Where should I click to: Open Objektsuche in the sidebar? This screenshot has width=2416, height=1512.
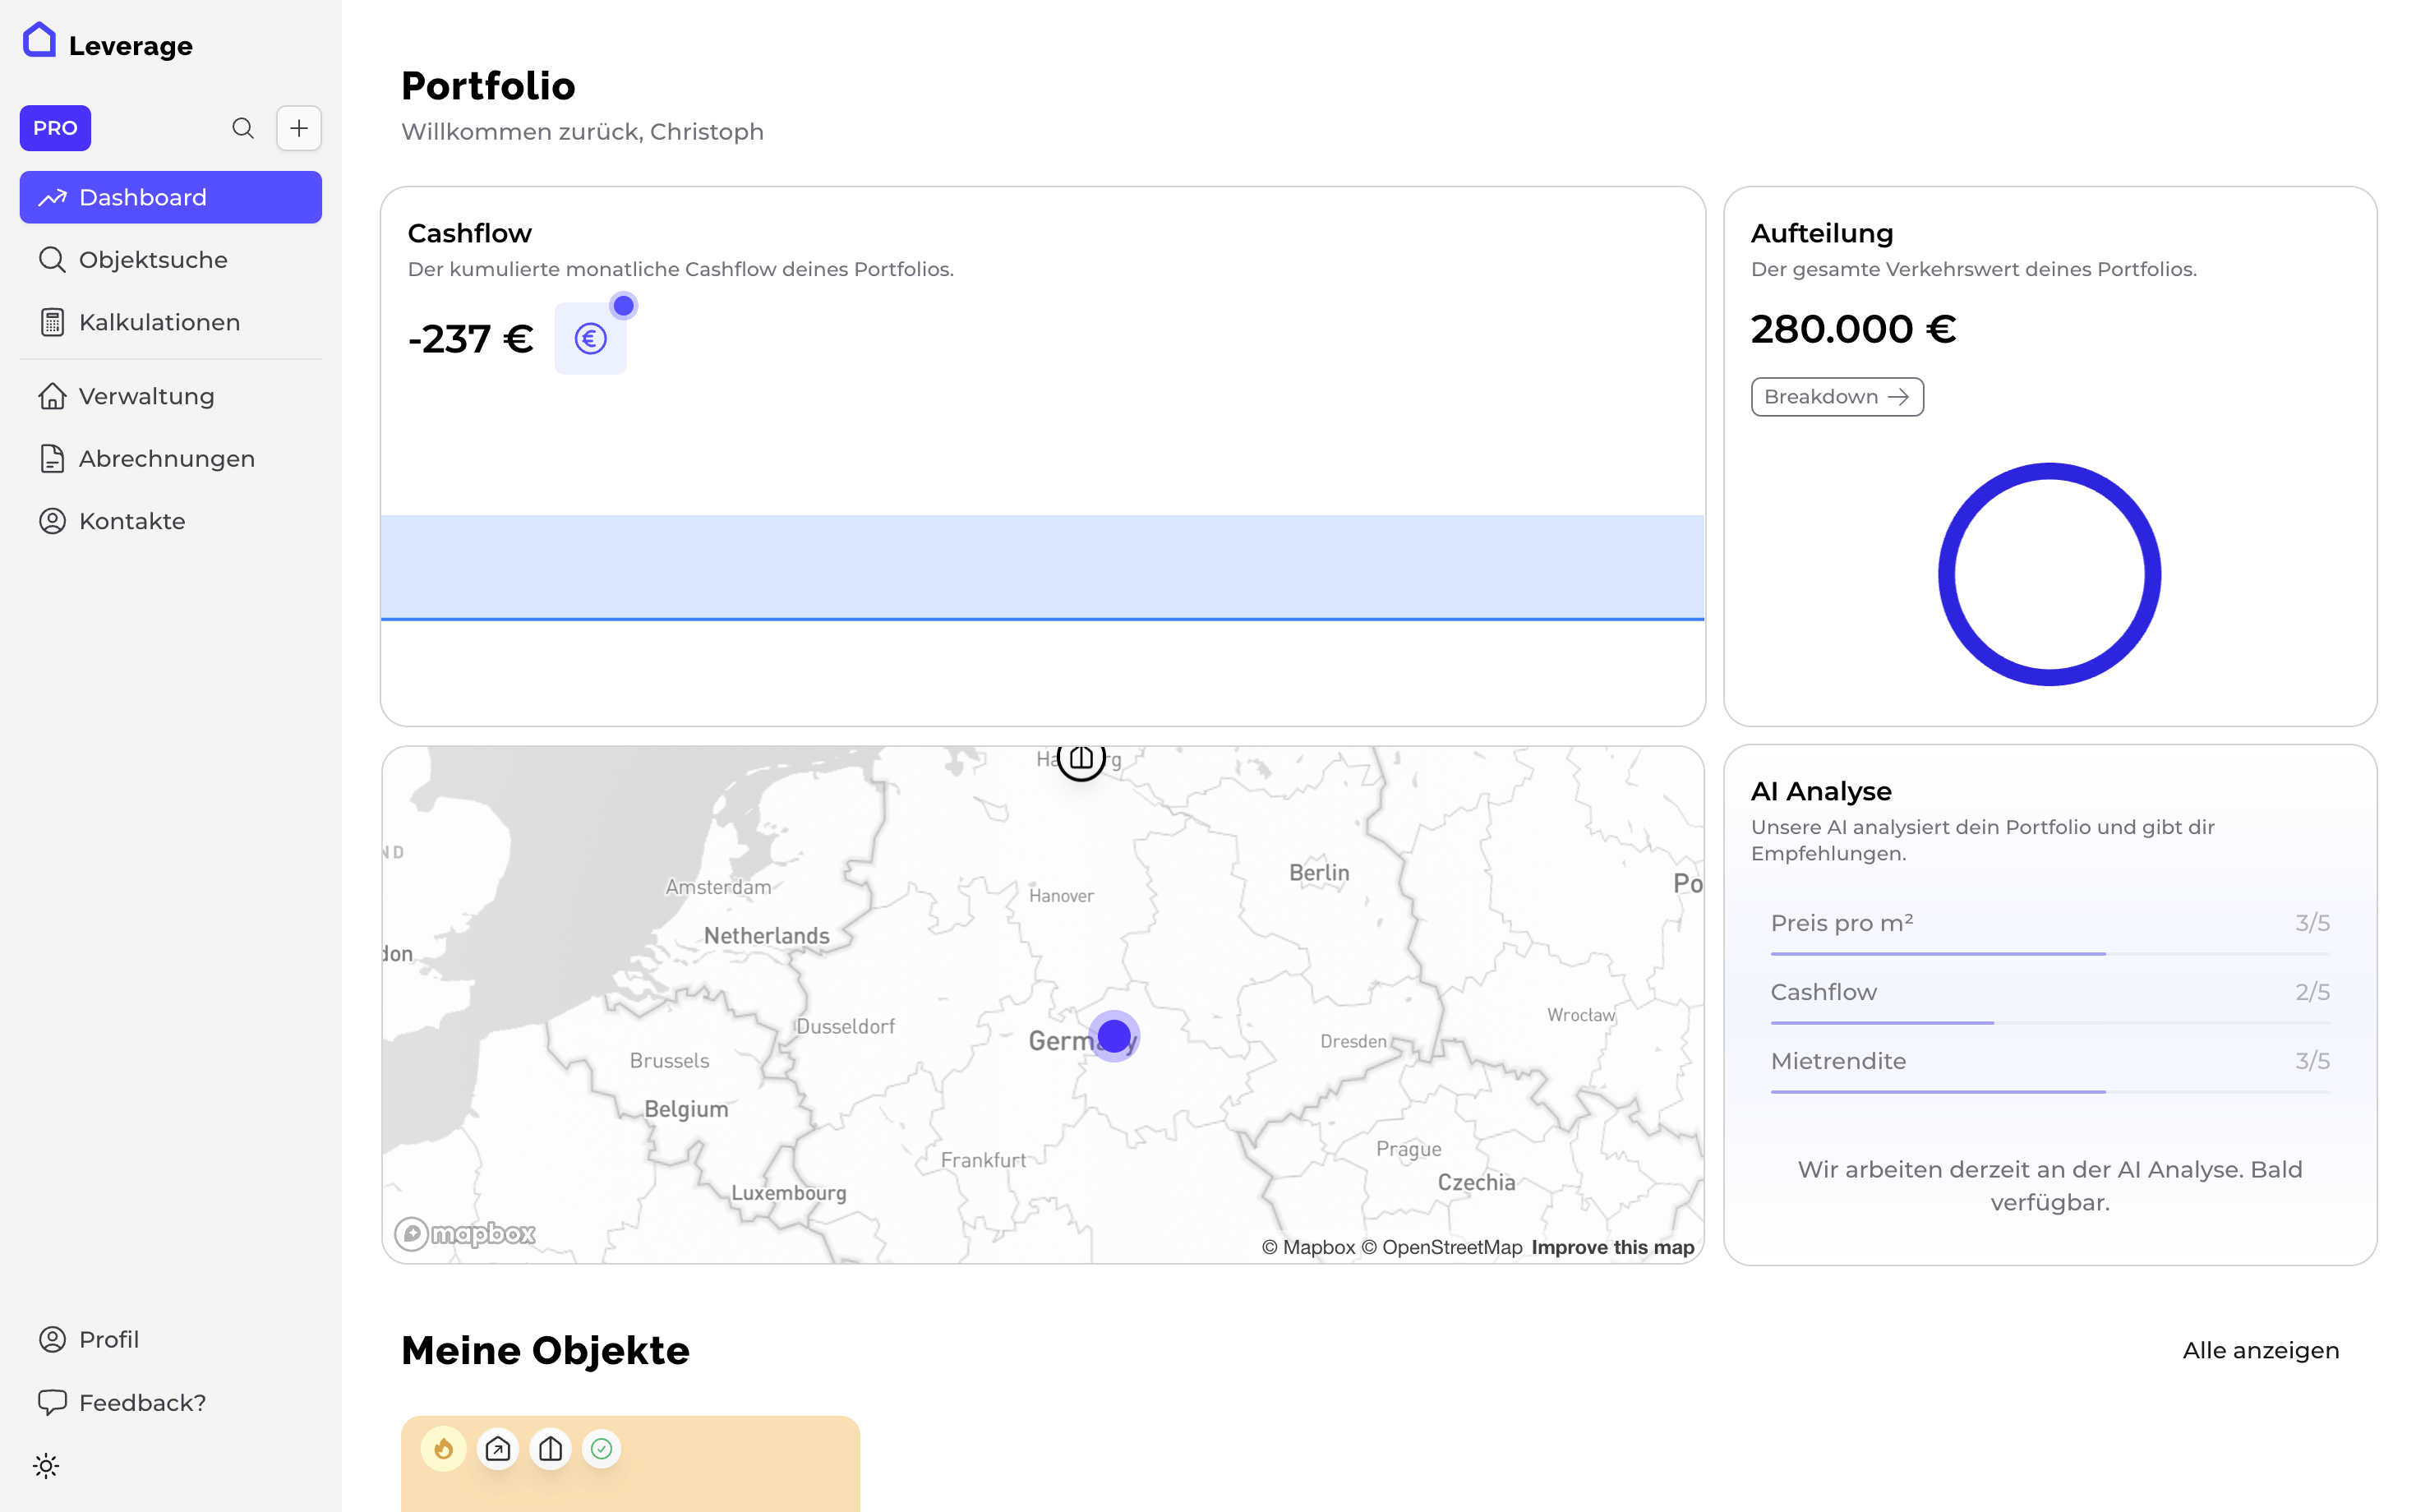pyautogui.click(x=153, y=260)
